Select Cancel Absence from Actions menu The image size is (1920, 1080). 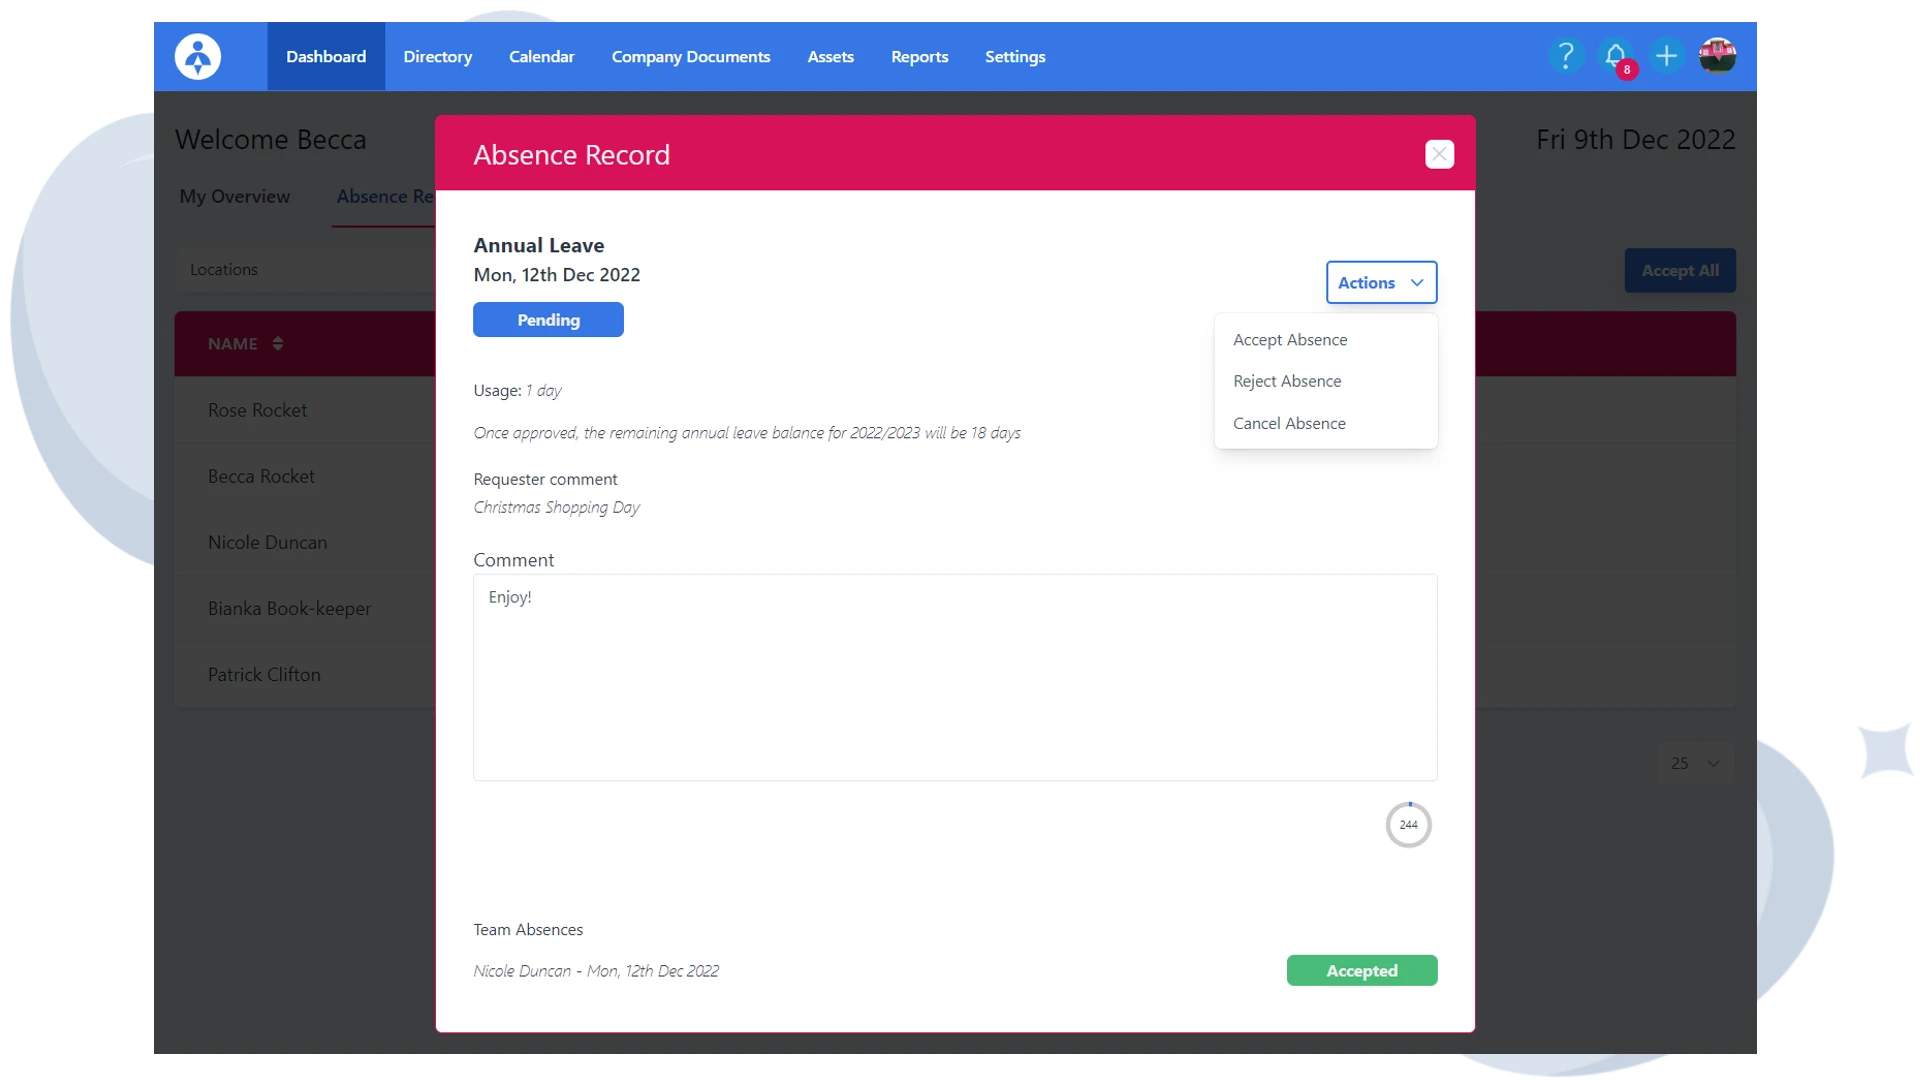[x=1290, y=422]
